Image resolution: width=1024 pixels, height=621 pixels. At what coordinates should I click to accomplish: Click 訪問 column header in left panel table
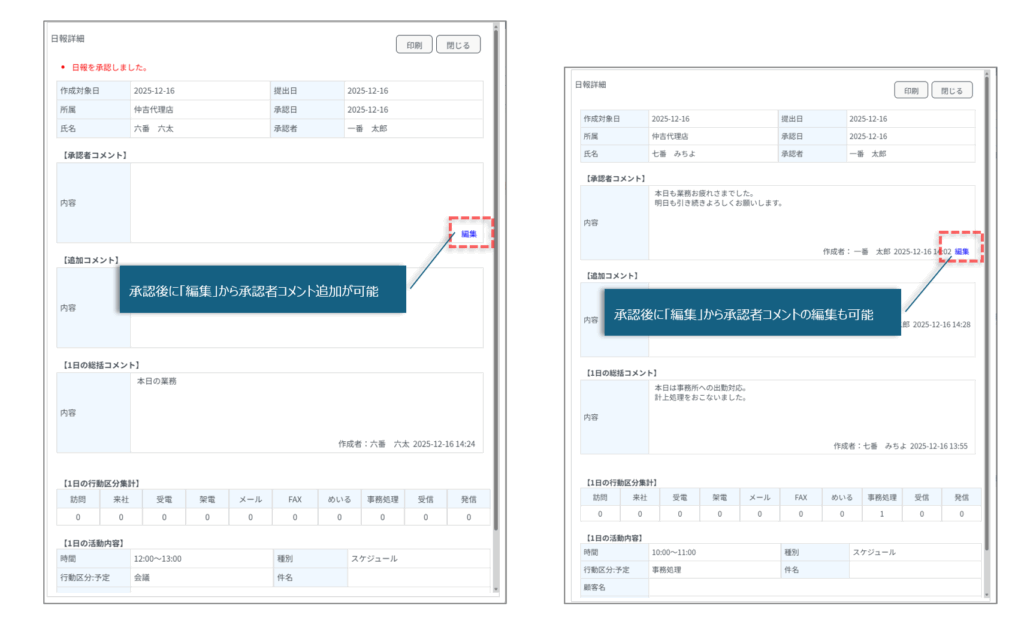(79, 498)
